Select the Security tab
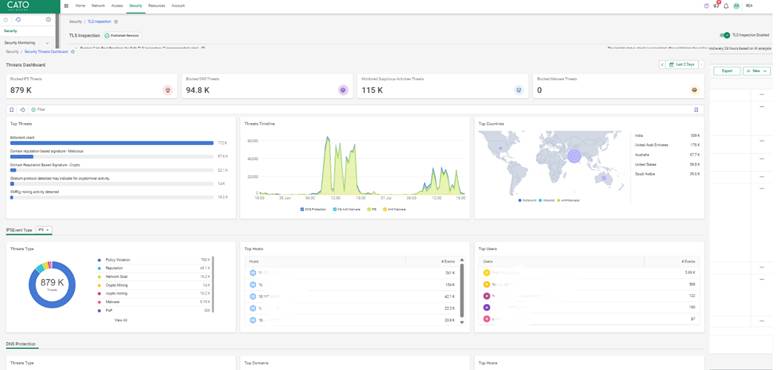 [135, 6]
